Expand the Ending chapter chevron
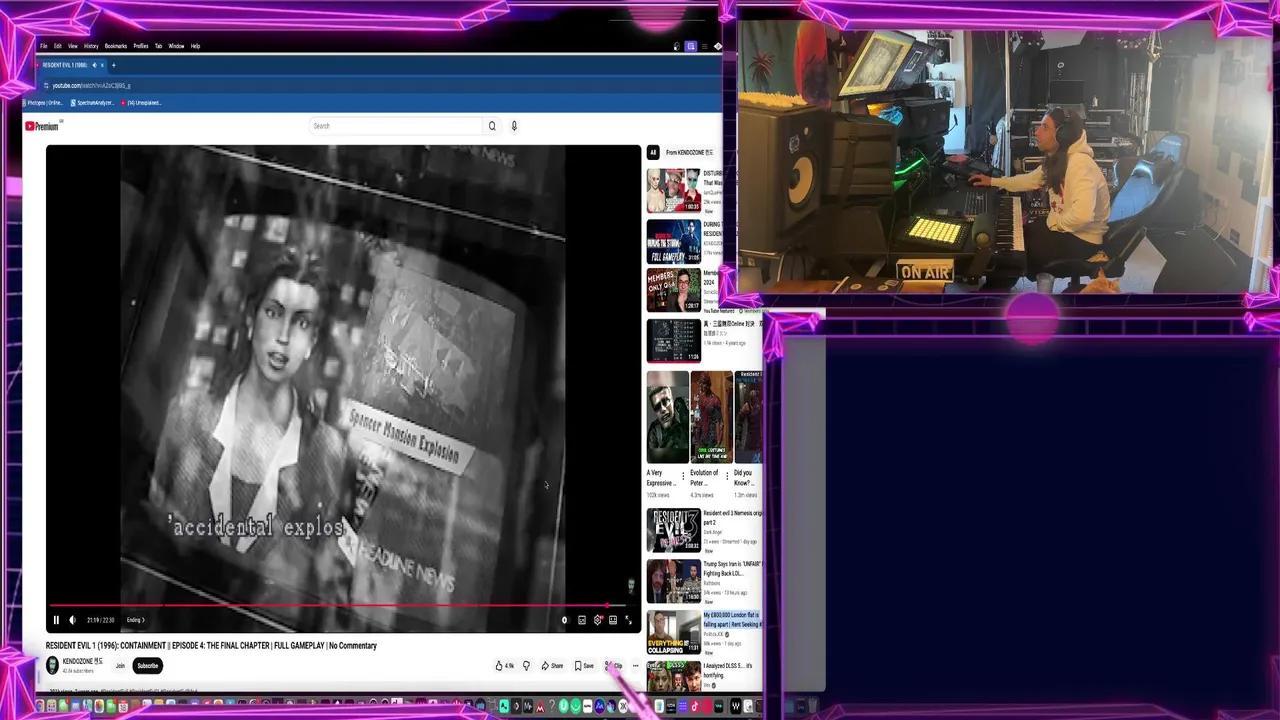1280x720 pixels. click(x=141, y=620)
